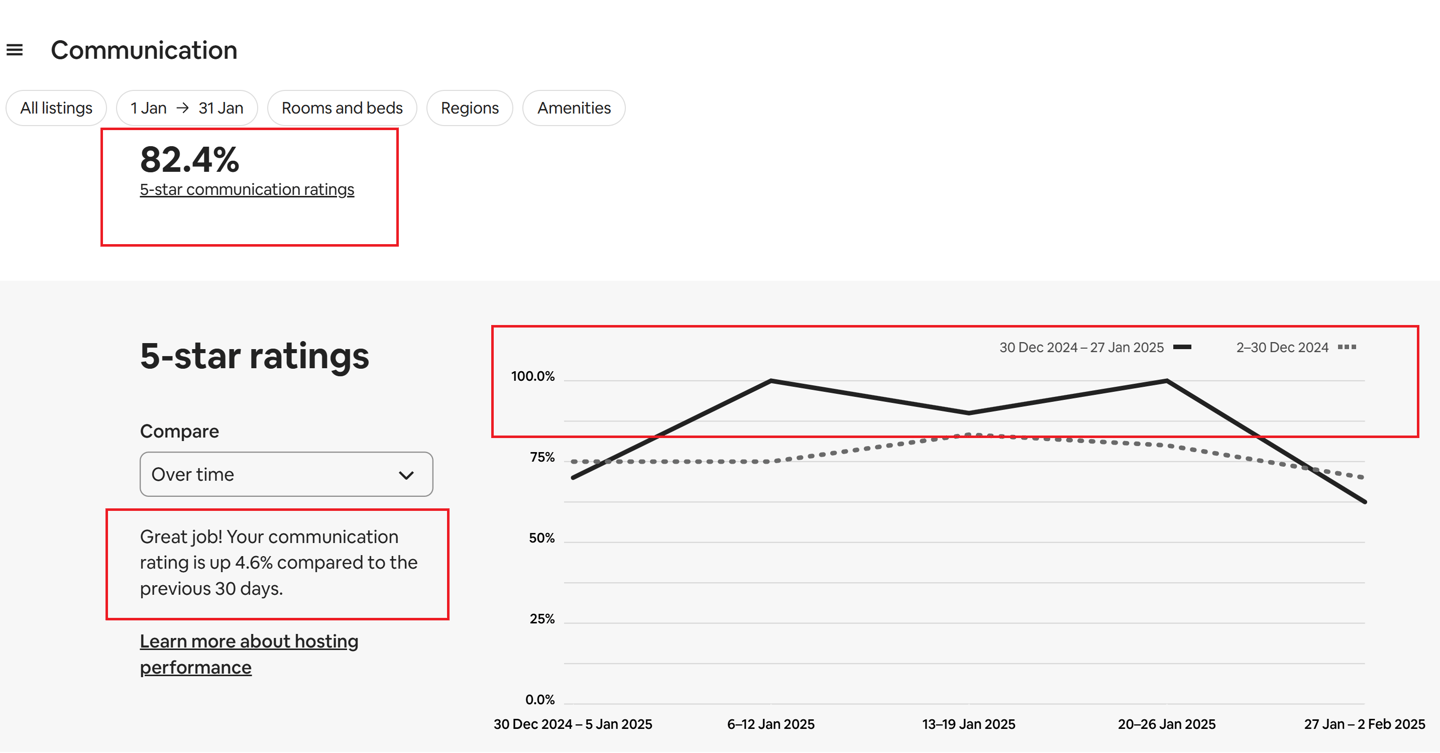Open 5-star communication ratings link

coord(247,189)
